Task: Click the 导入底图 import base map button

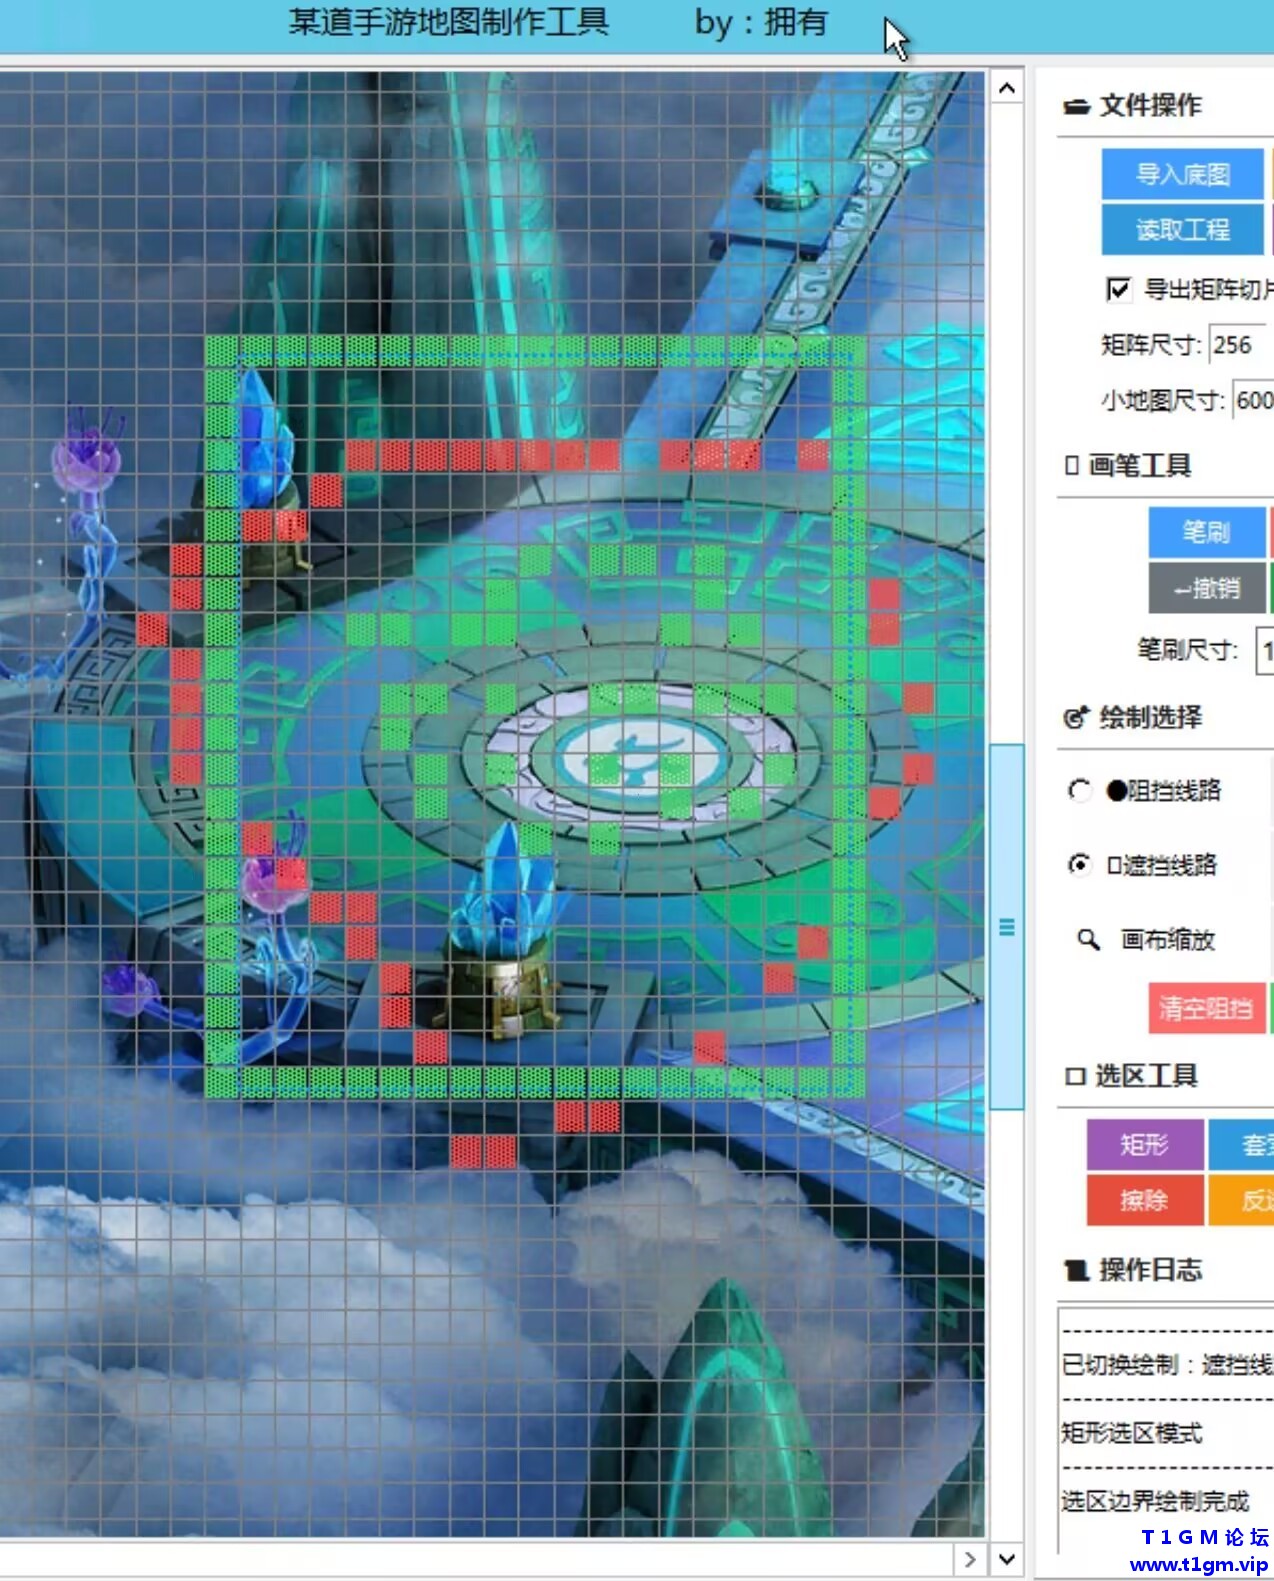Action: tap(1182, 174)
